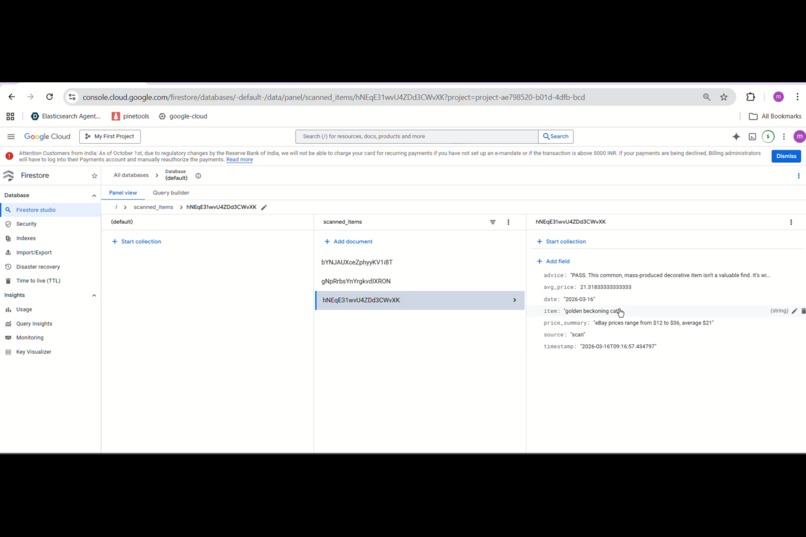Open the My First Project selector
The height and width of the screenshot is (537, 806).
[110, 136]
